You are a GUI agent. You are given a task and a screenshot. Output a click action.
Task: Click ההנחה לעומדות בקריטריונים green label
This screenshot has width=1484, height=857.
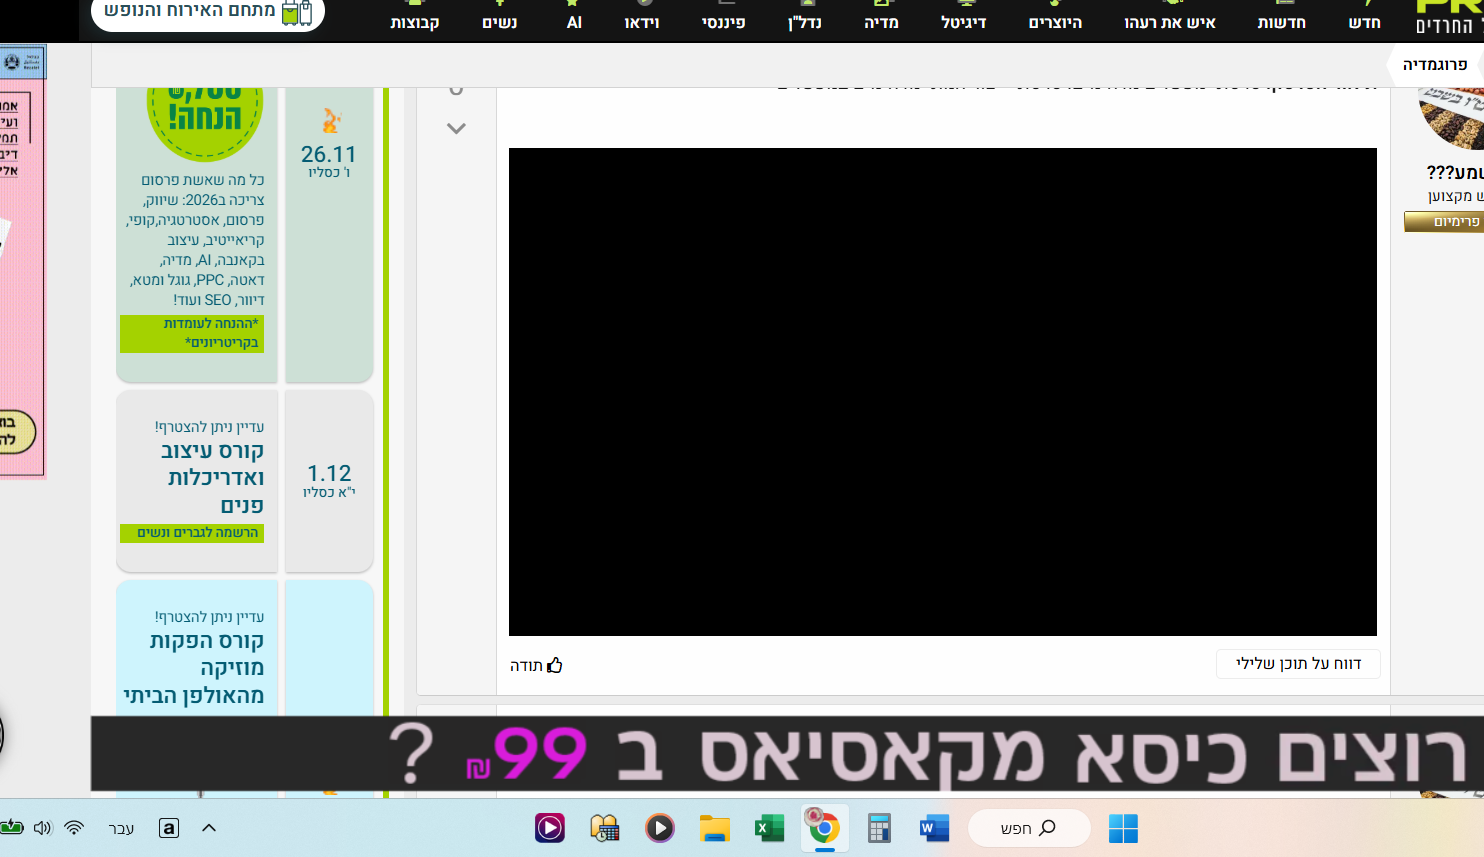coord(192,334)
